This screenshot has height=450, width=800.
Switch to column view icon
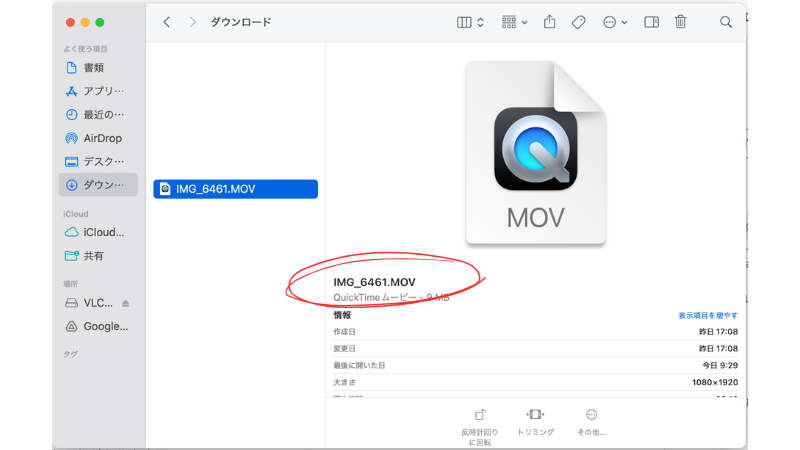[464, 22]
